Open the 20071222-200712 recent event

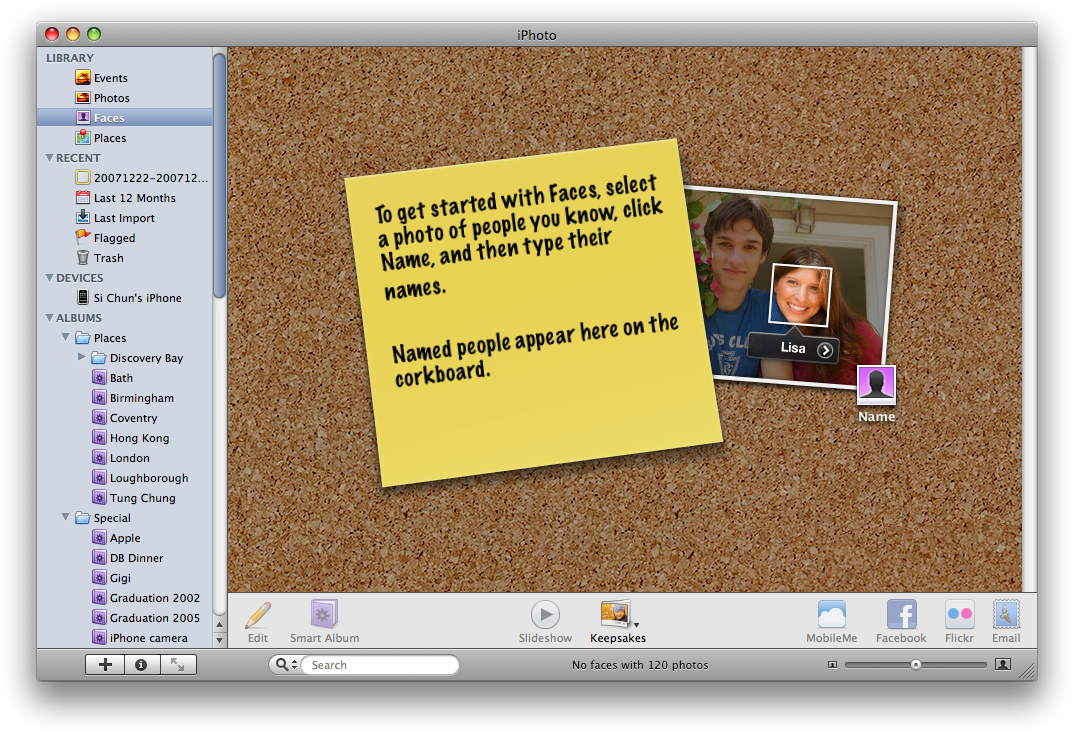[125, 178]
